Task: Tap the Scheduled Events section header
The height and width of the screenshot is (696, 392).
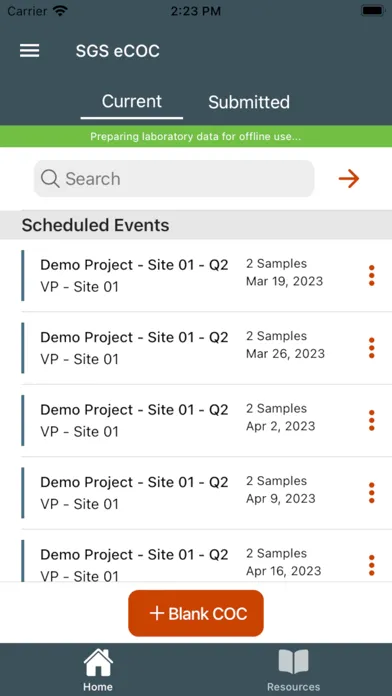Action: (x=196, y=225)
